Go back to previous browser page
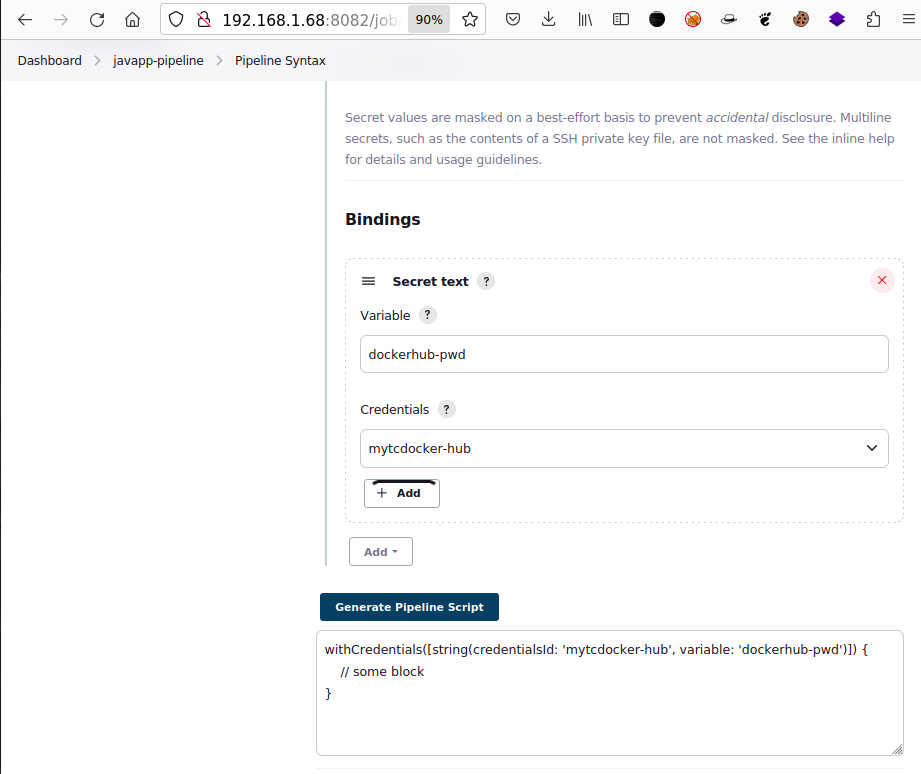Screen dimensions: 921x774 25,20
